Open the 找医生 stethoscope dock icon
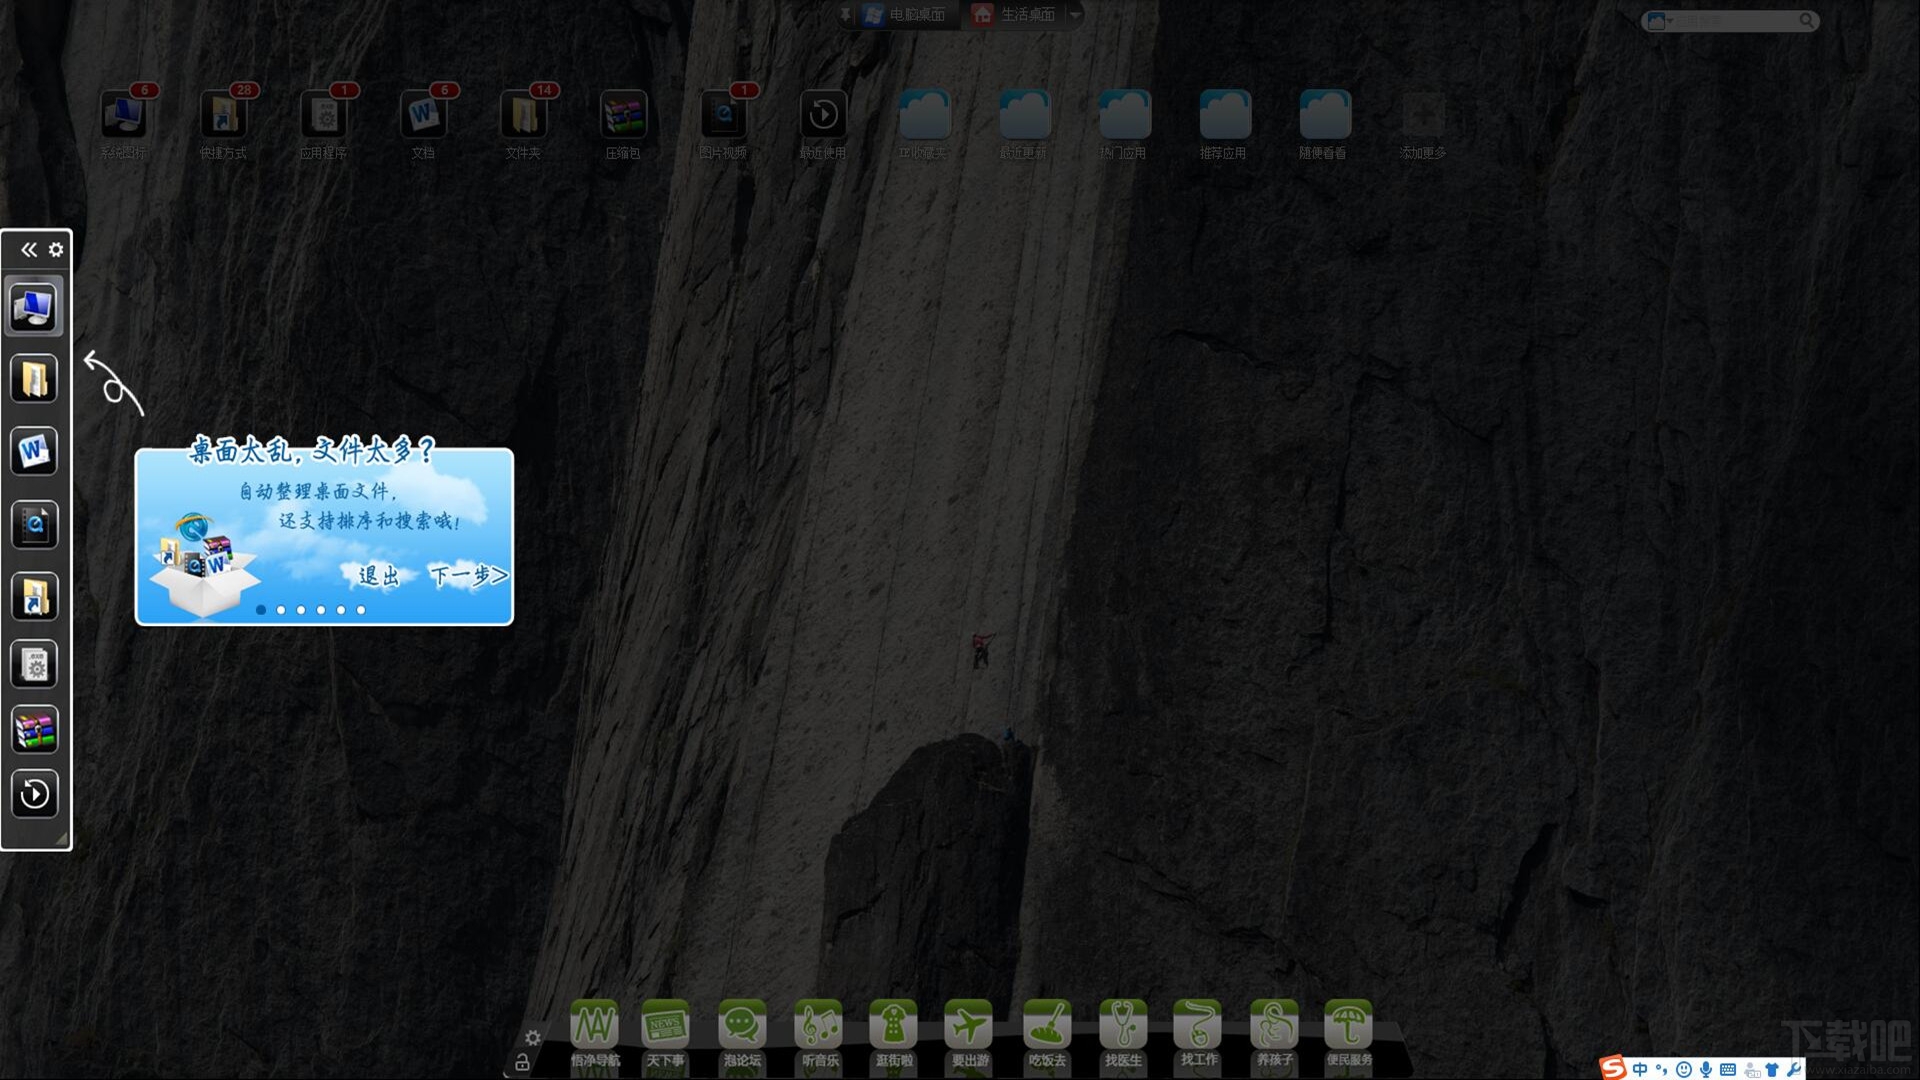The width and height of the screenshot is (1920, 1080). pyautogui.click(x=1123, y=1026)
